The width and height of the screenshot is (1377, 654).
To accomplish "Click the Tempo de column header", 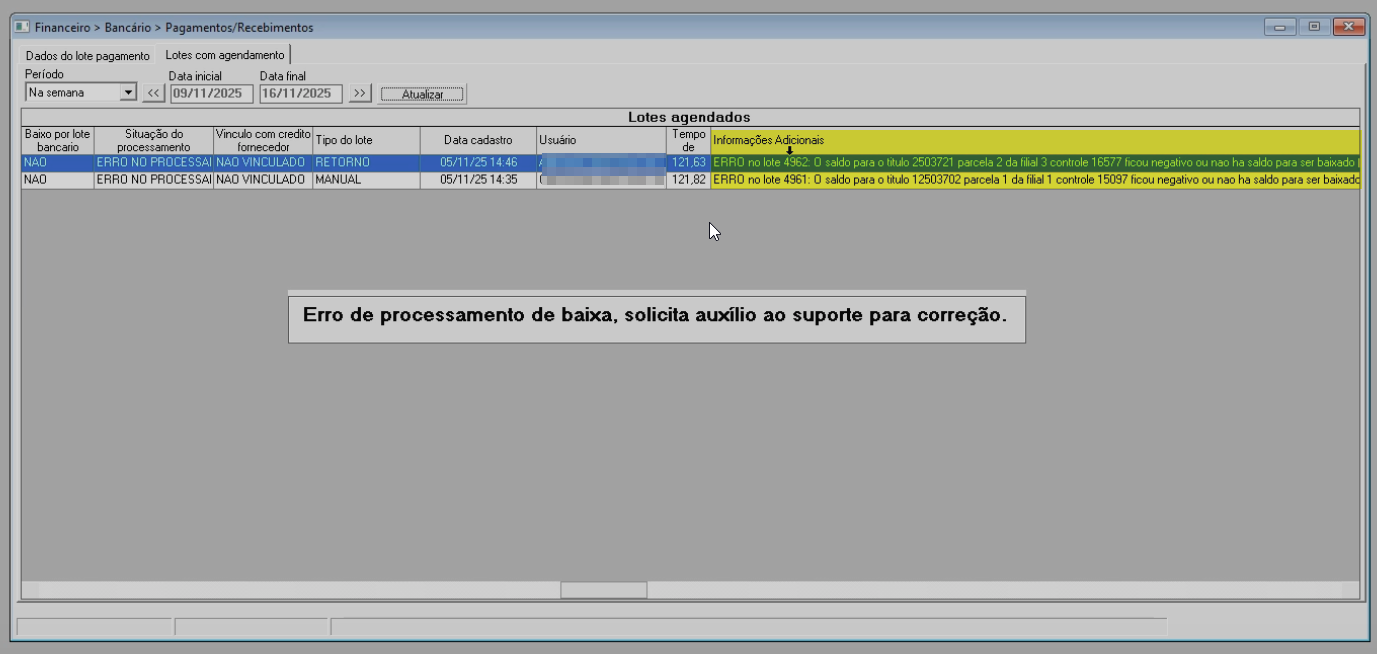I will 688,140.
